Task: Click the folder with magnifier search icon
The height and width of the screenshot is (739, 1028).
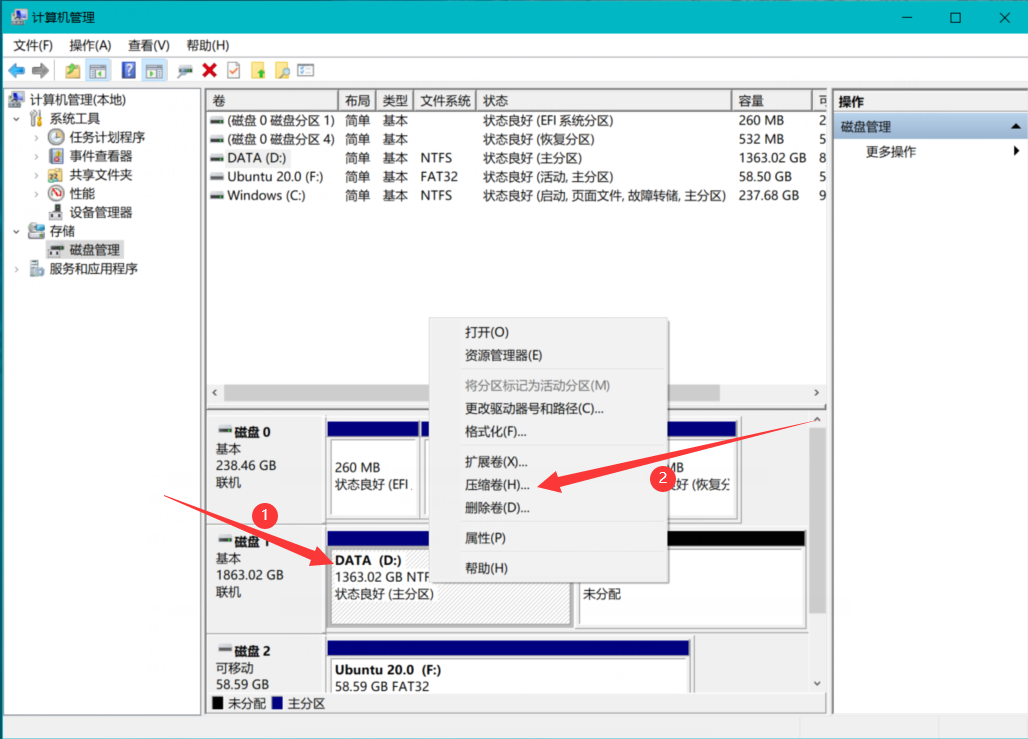Action: coord(282,70)
